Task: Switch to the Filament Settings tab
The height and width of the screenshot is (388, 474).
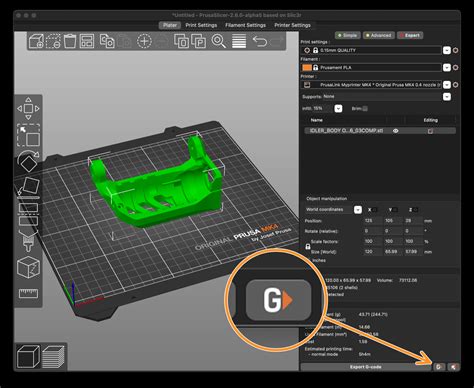Action: (x=245, y=25)
